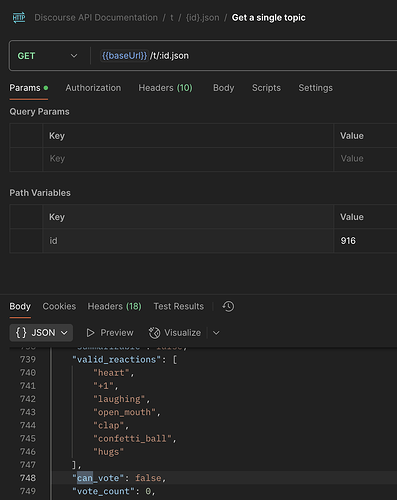
Task: Click line number 747 in the gutter
Action: [x=28, y=465]
